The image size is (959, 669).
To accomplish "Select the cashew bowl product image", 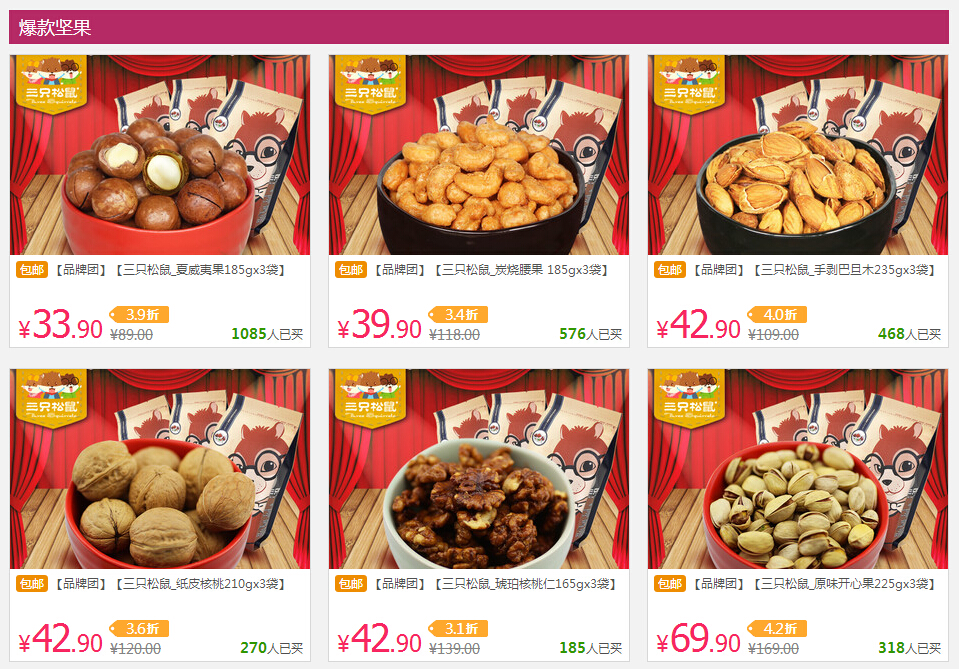I will coord(479,155).
